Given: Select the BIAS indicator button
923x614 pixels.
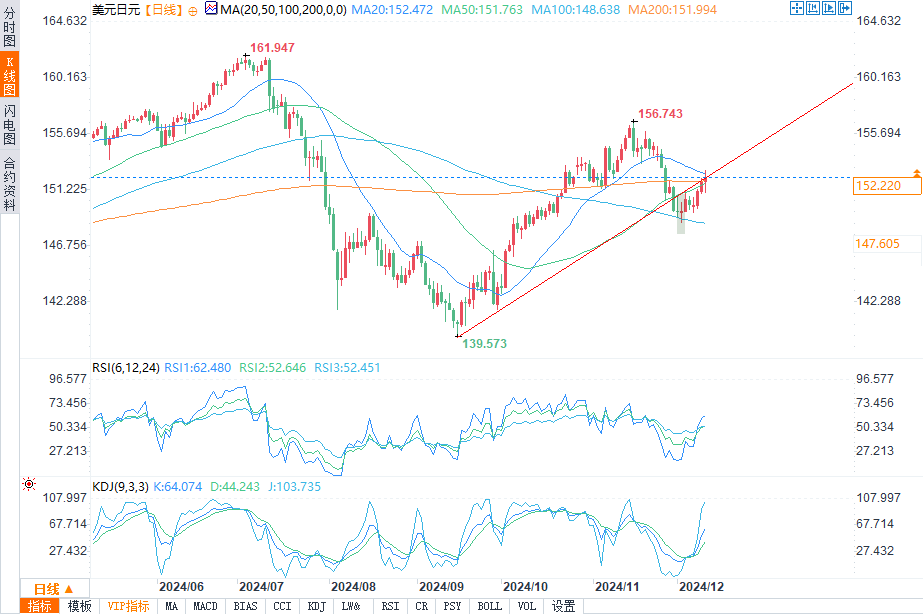Looking at the screenshot, I should [245, 606].
